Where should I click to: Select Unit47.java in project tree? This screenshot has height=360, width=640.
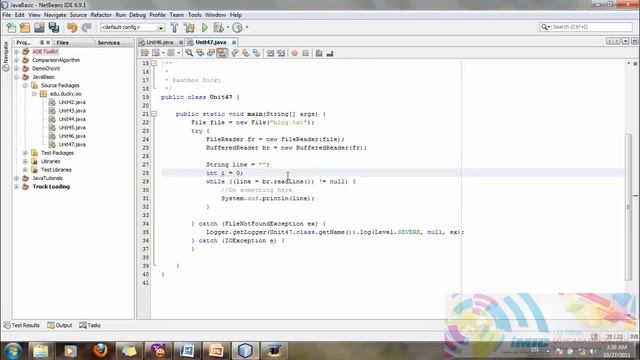(x=72, y=144)
